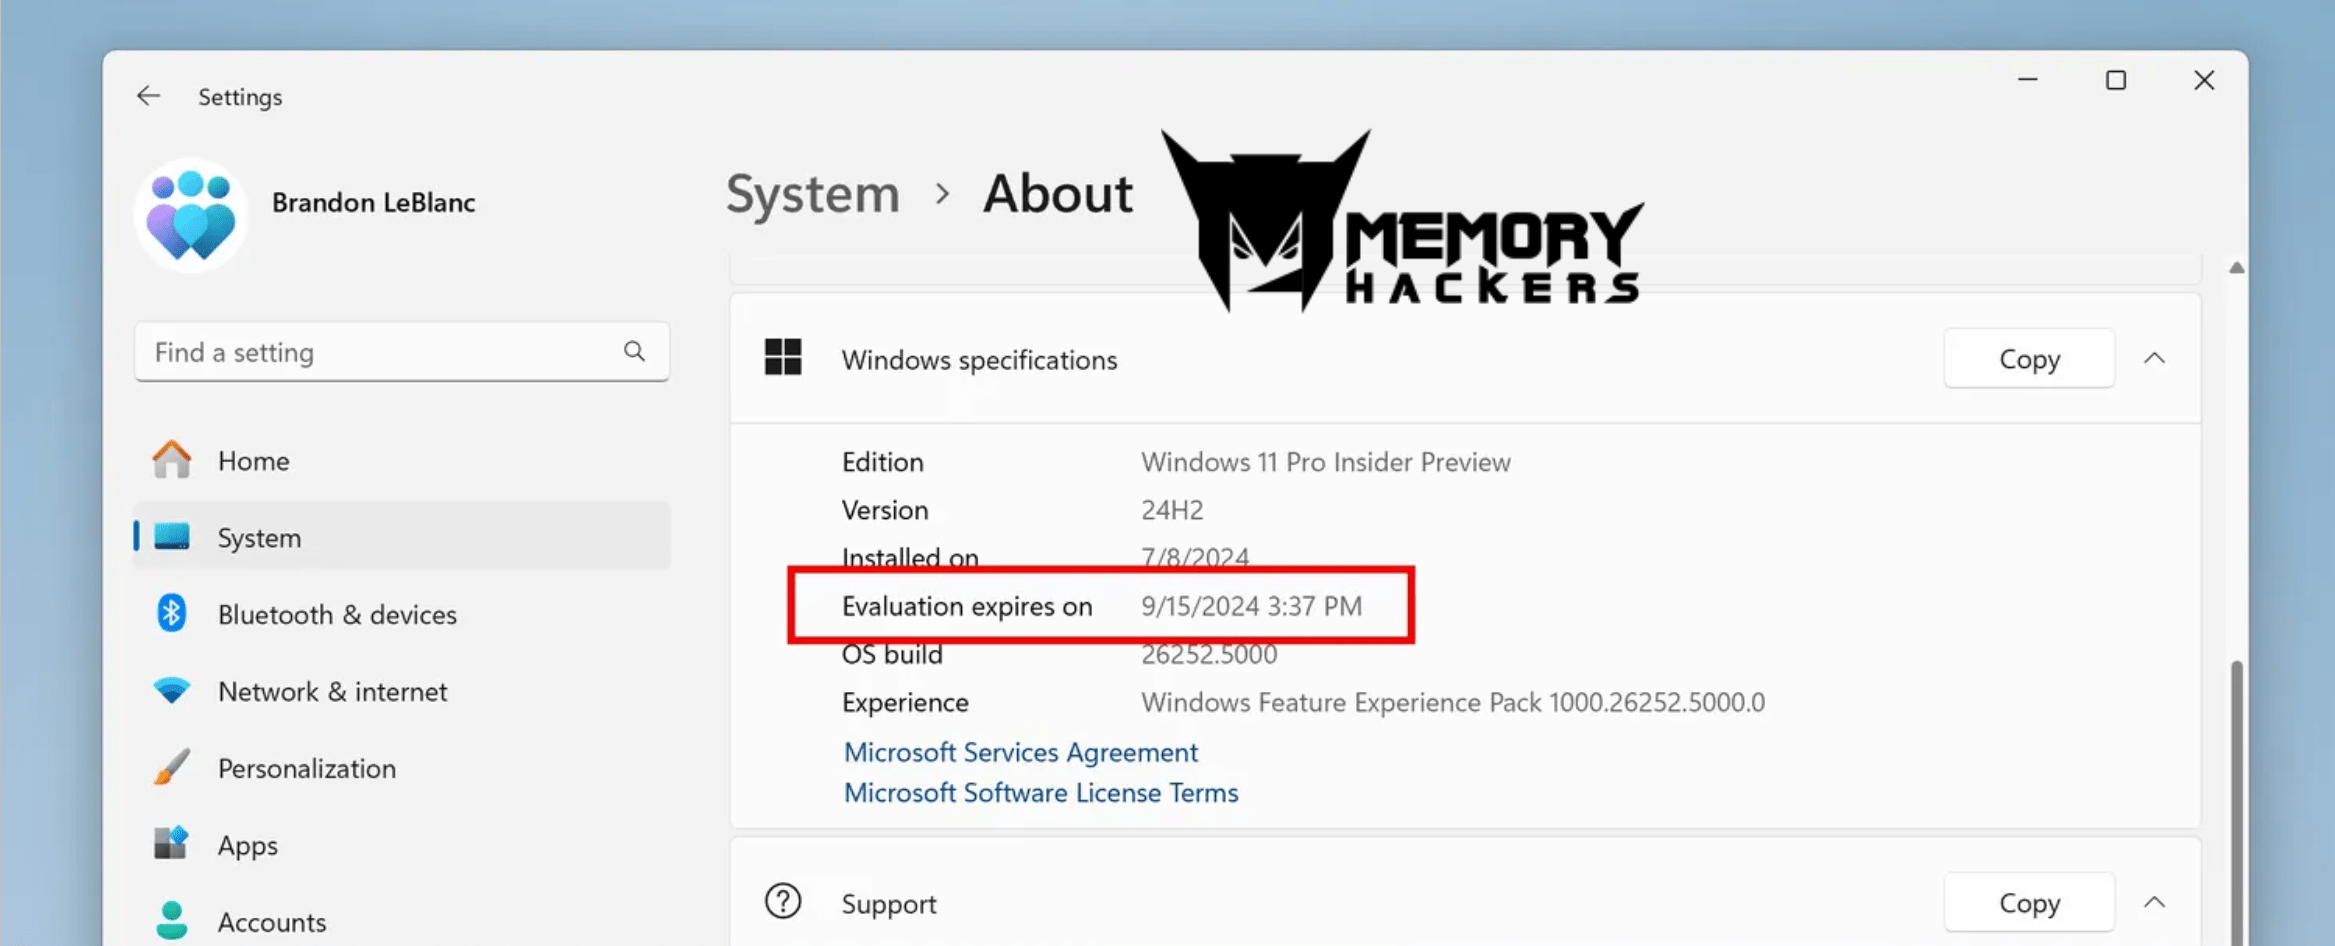The image size is (2335, 946).
Task: Select System in the sidebar
Action: (402, 537)
